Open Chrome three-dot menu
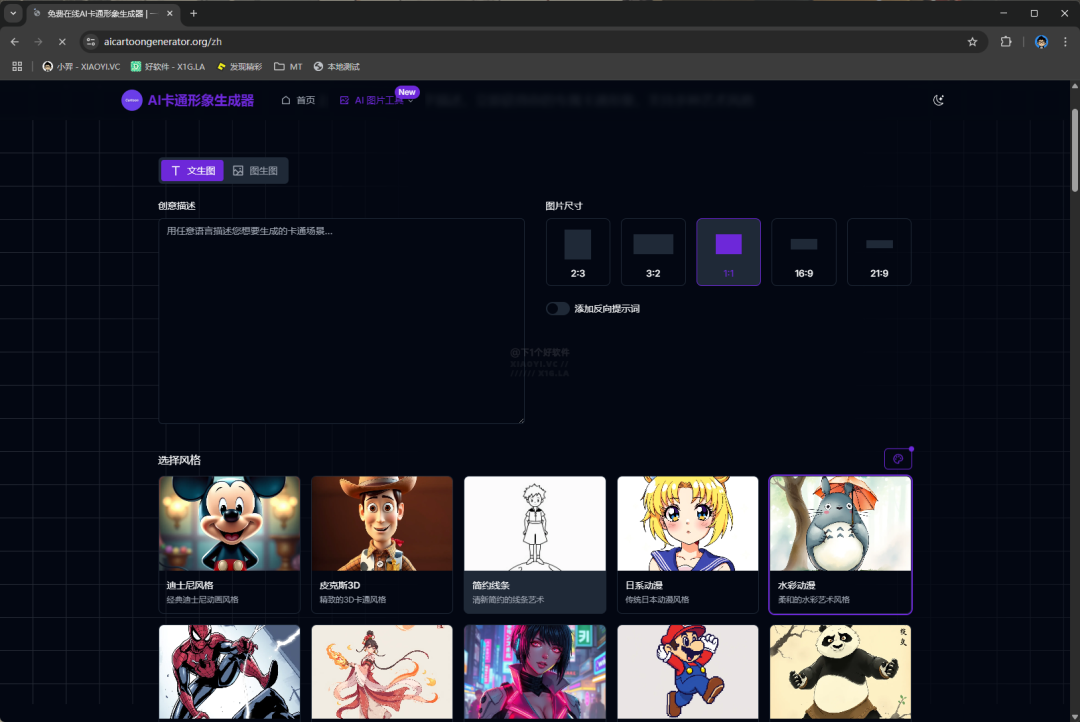This screenshot has width=1080, height=722. click(x=1065, y=42)
